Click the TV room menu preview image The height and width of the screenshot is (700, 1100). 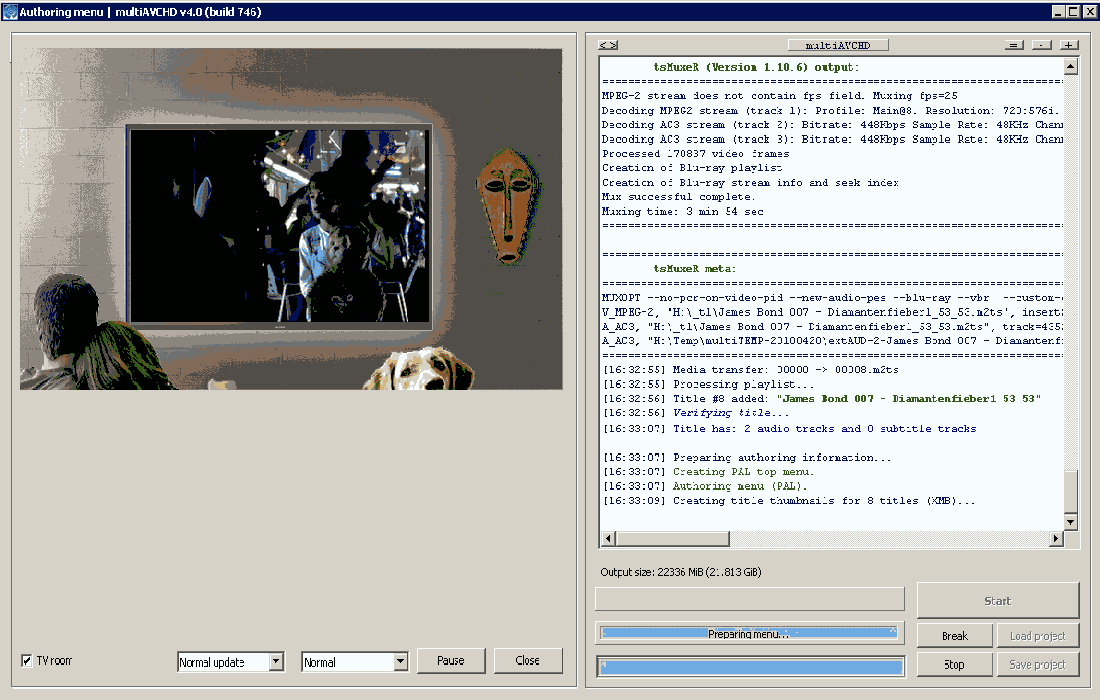291,218
